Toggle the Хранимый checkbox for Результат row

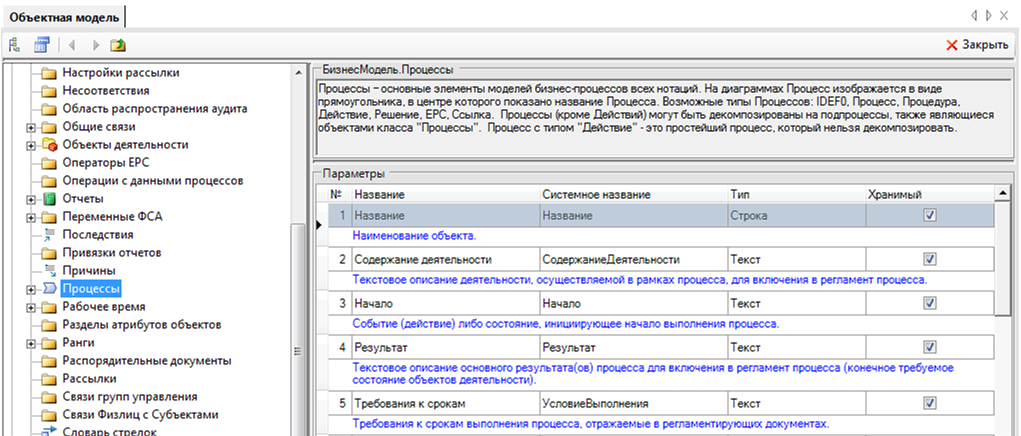pos(929,347)
